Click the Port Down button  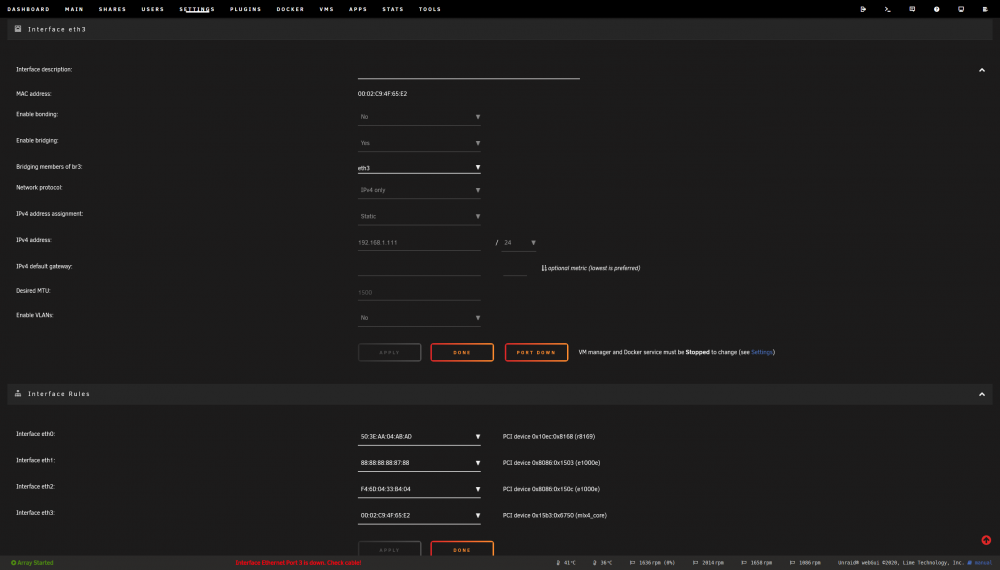point(536,353)
